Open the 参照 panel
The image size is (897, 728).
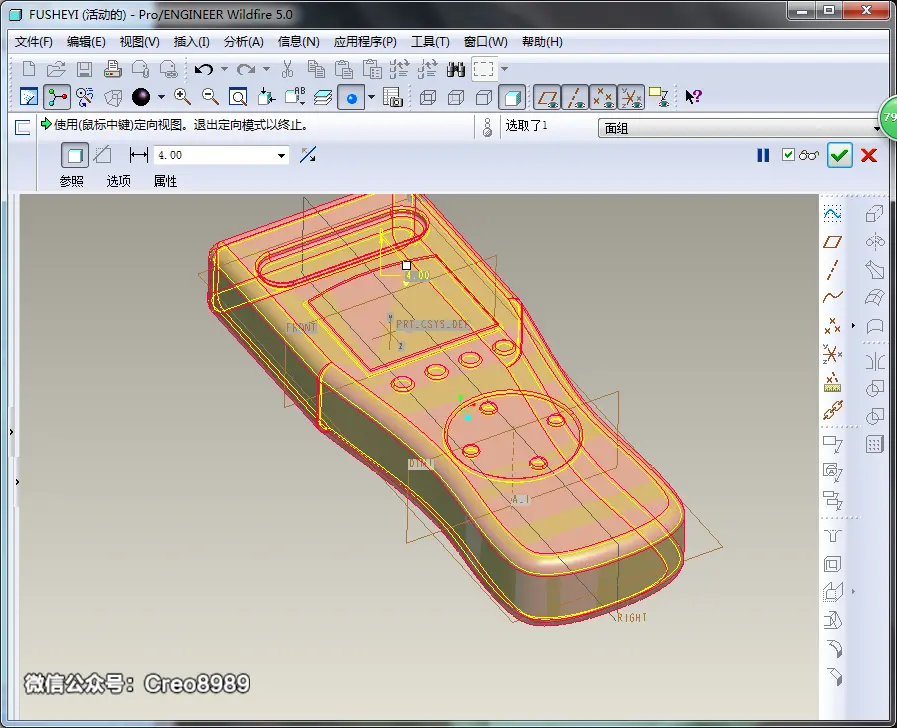pos(72,181)
